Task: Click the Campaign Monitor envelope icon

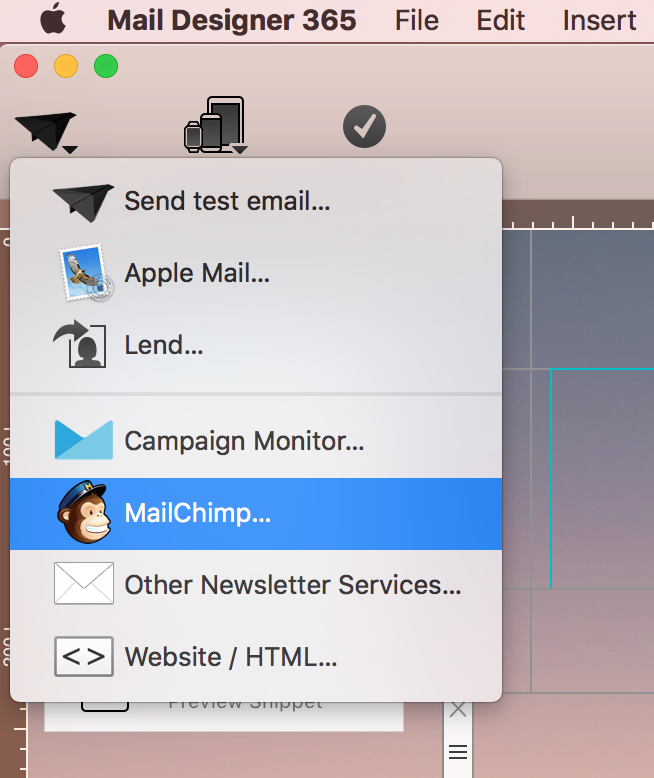Action: click(x=83, y=440)
